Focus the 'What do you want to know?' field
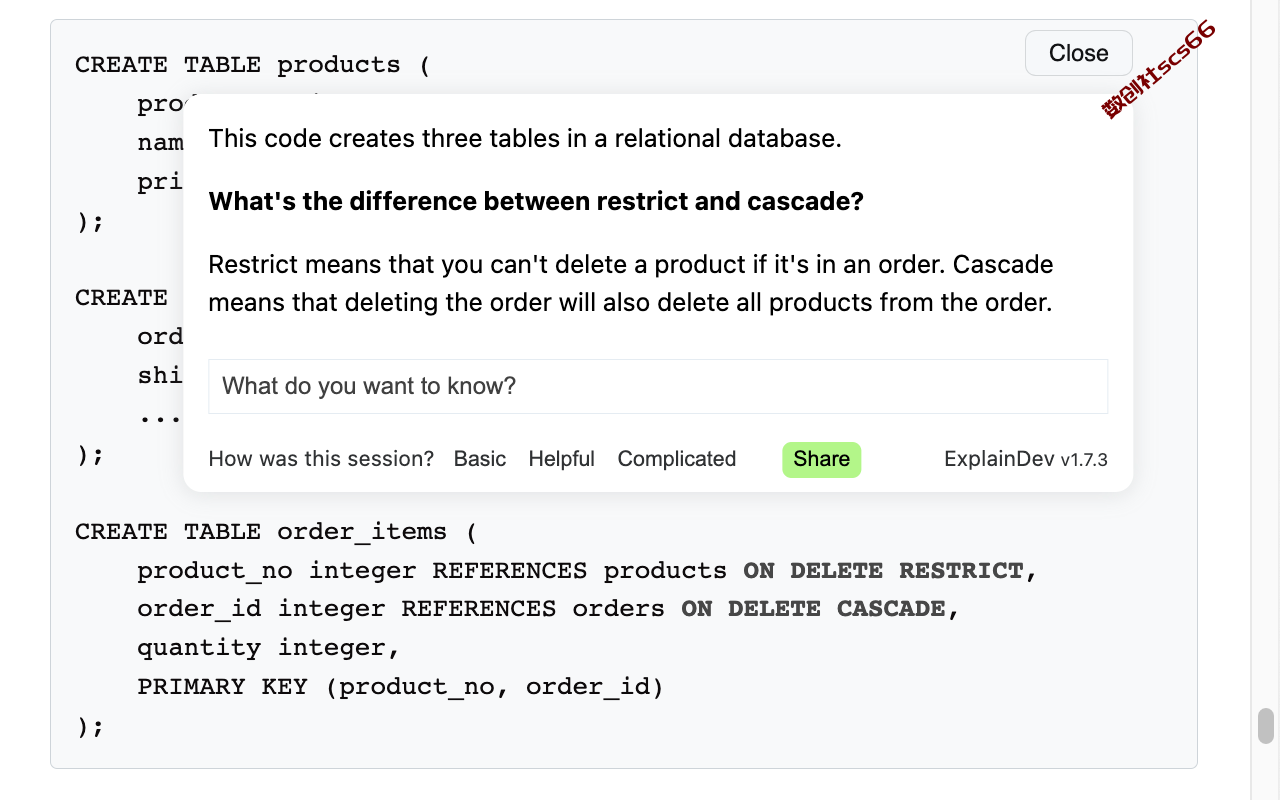Image resolution: width=1280 pixels, height=800 pixels. coord(658,386)
